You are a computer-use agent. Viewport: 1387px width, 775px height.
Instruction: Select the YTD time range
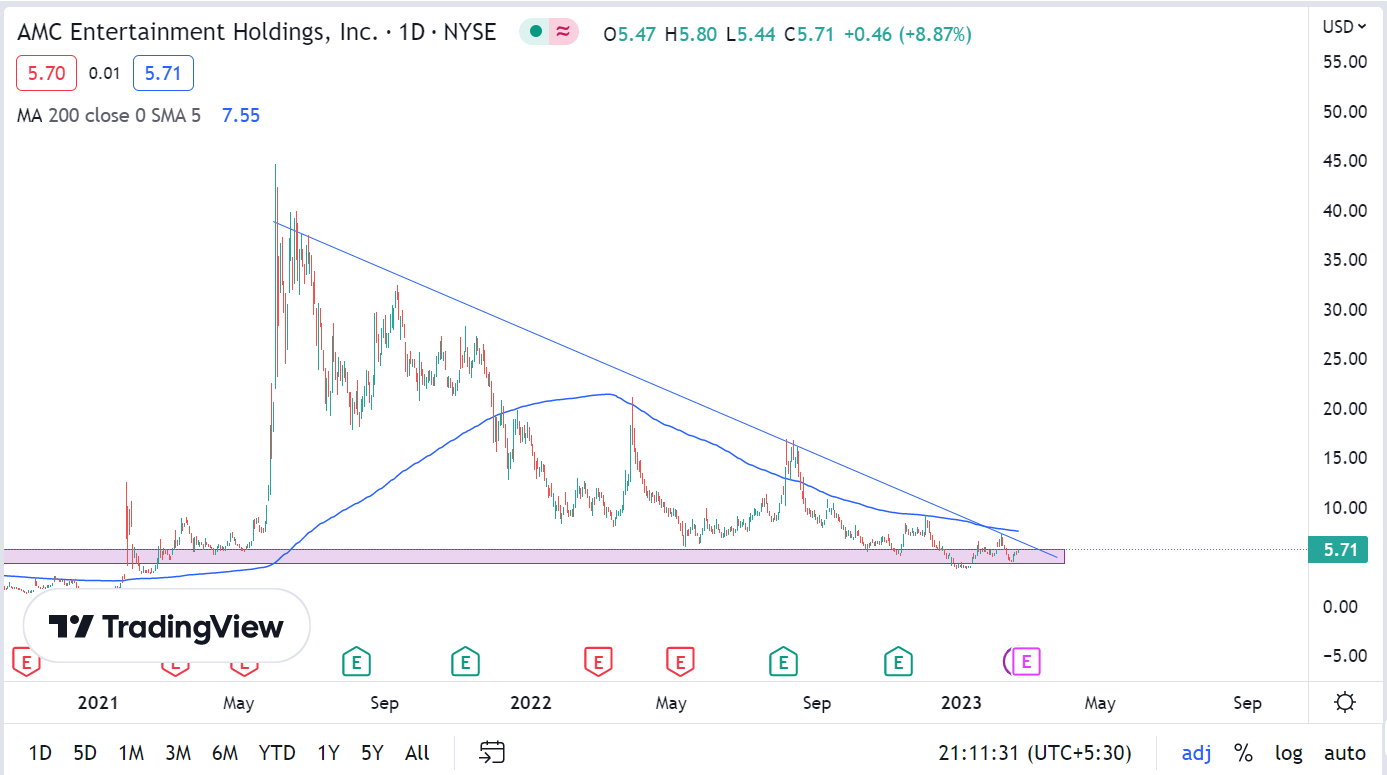click(x=276, y=753)
